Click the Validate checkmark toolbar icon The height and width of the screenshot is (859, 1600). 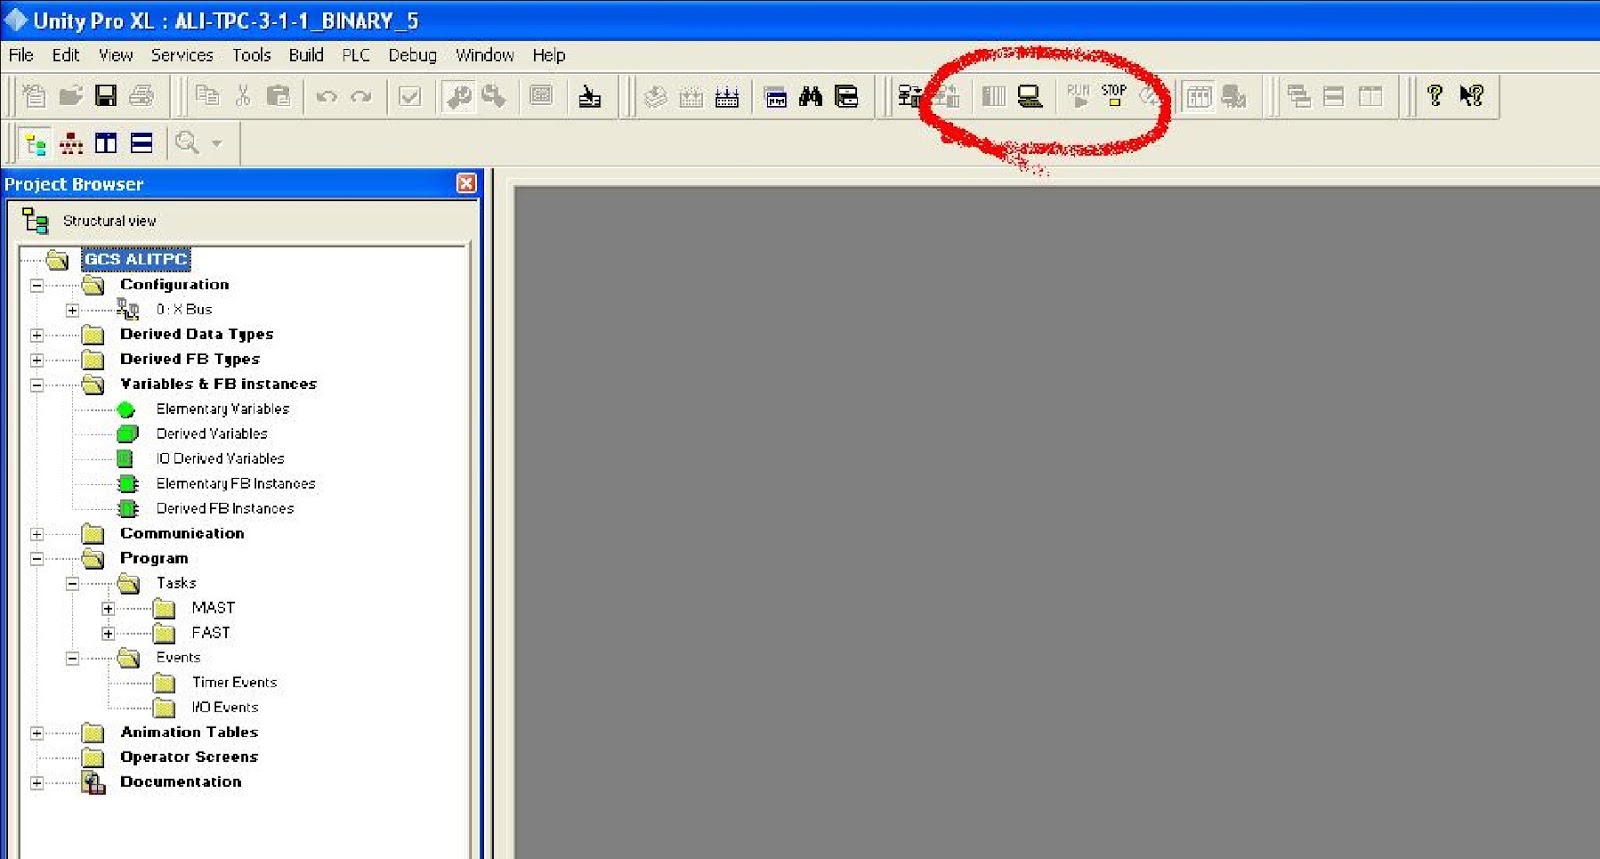[x=410, y=97]
